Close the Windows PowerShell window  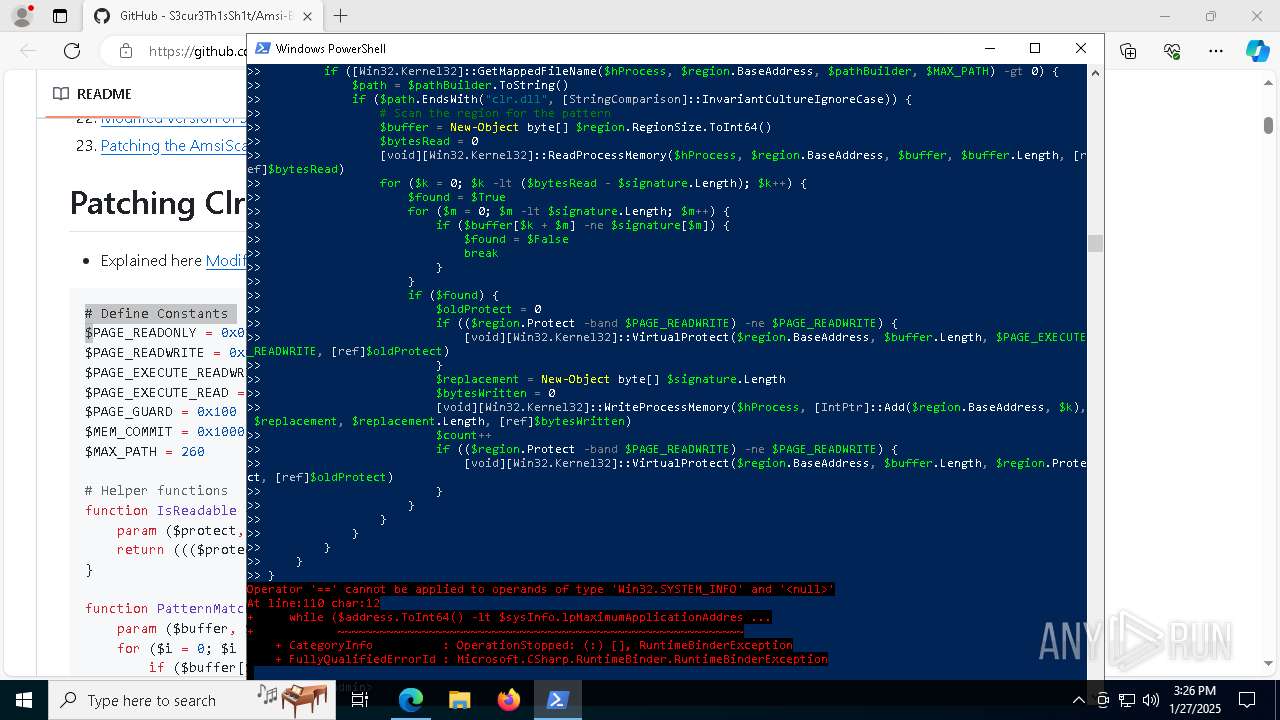pos(1080,48)
